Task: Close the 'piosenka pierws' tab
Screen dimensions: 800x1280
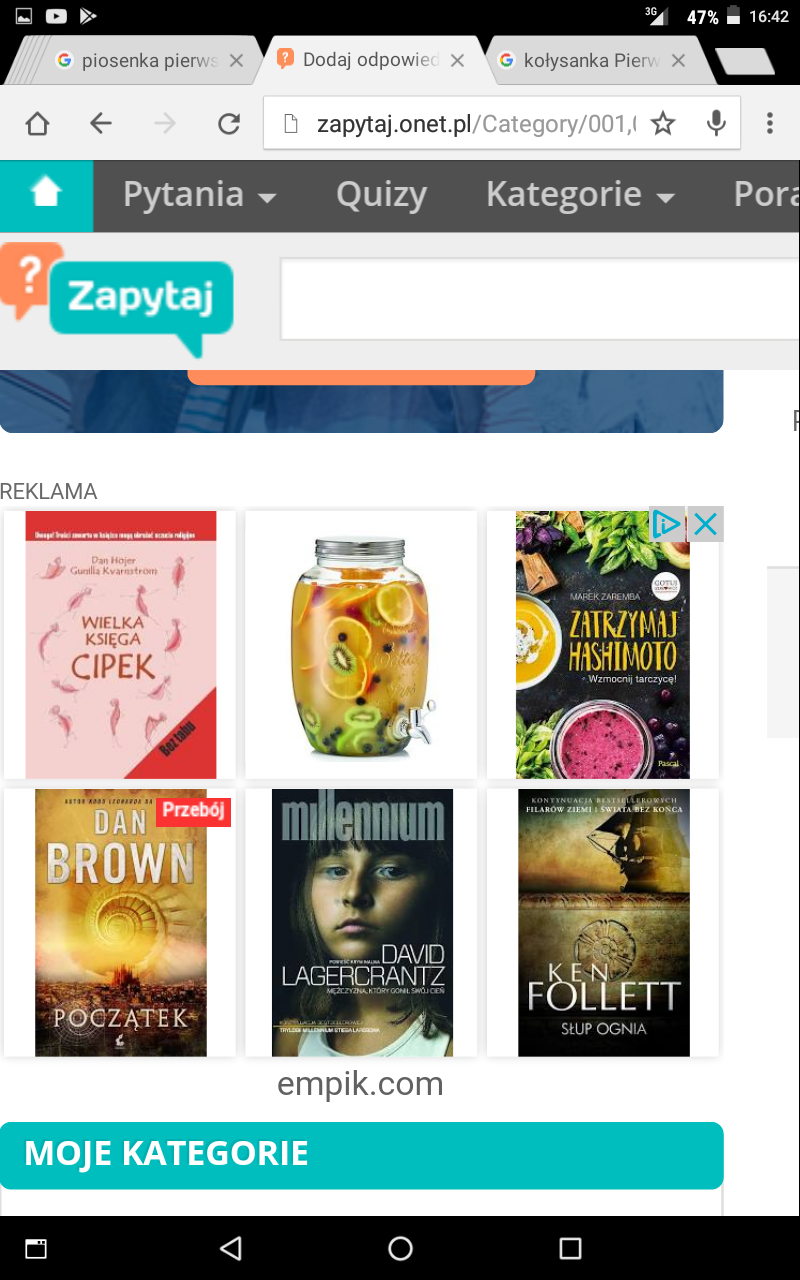Action: tap(236, 61)
